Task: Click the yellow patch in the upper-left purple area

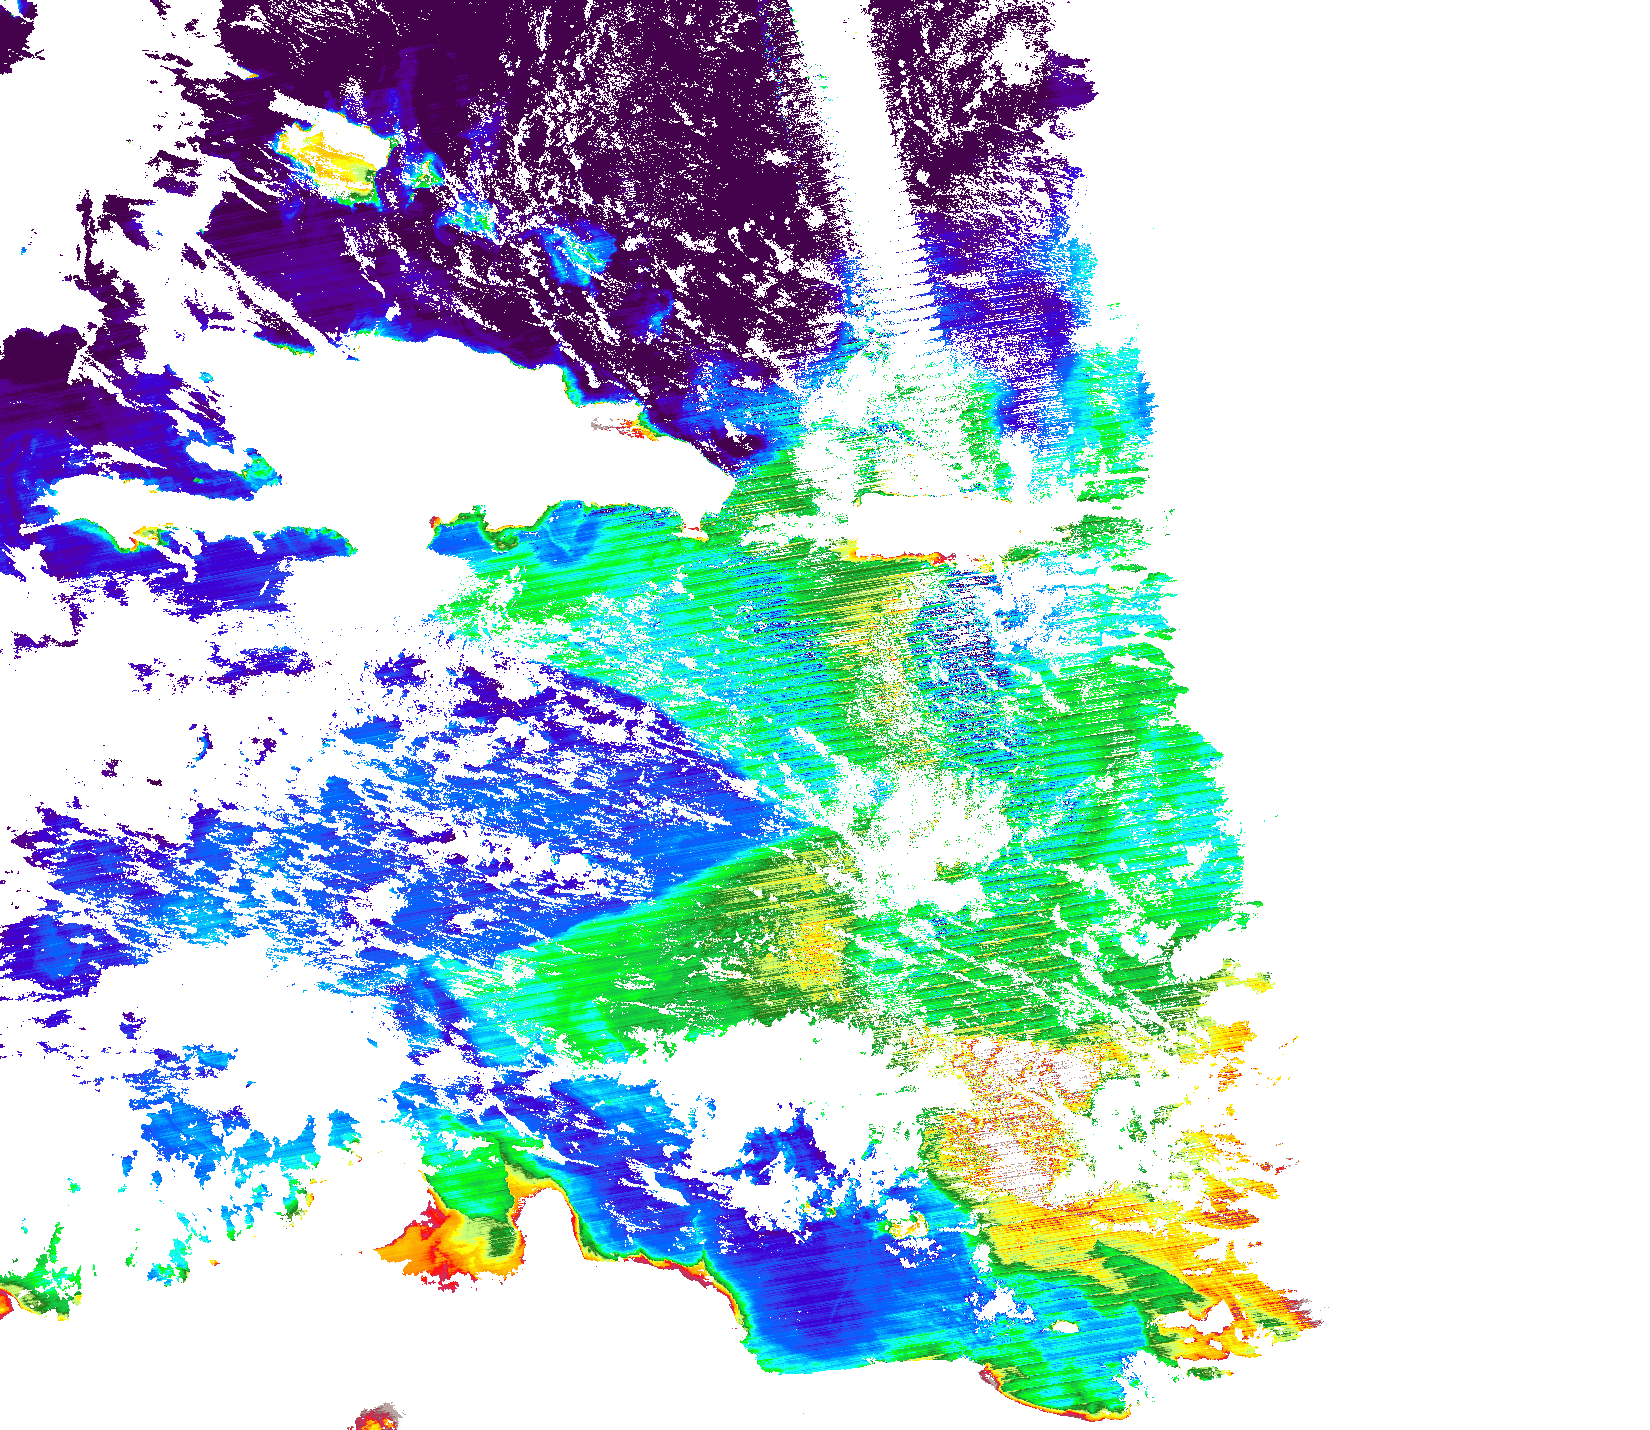Action: tap(328, 153)
